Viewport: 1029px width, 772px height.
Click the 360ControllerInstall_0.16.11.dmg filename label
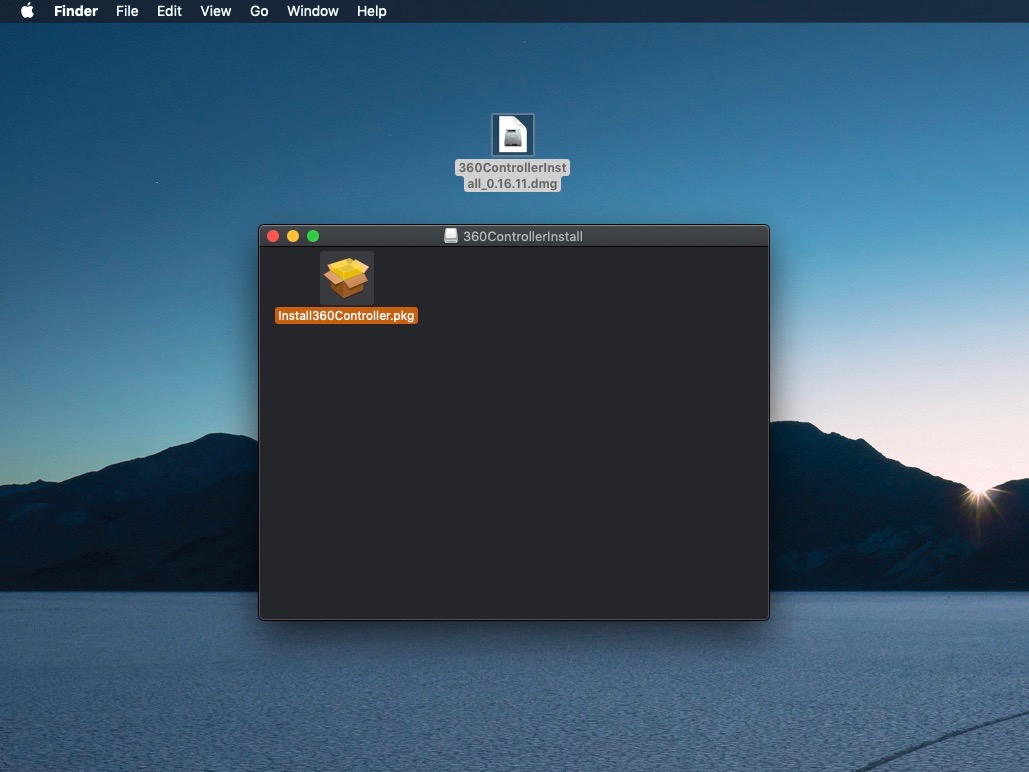click(512, 175)
